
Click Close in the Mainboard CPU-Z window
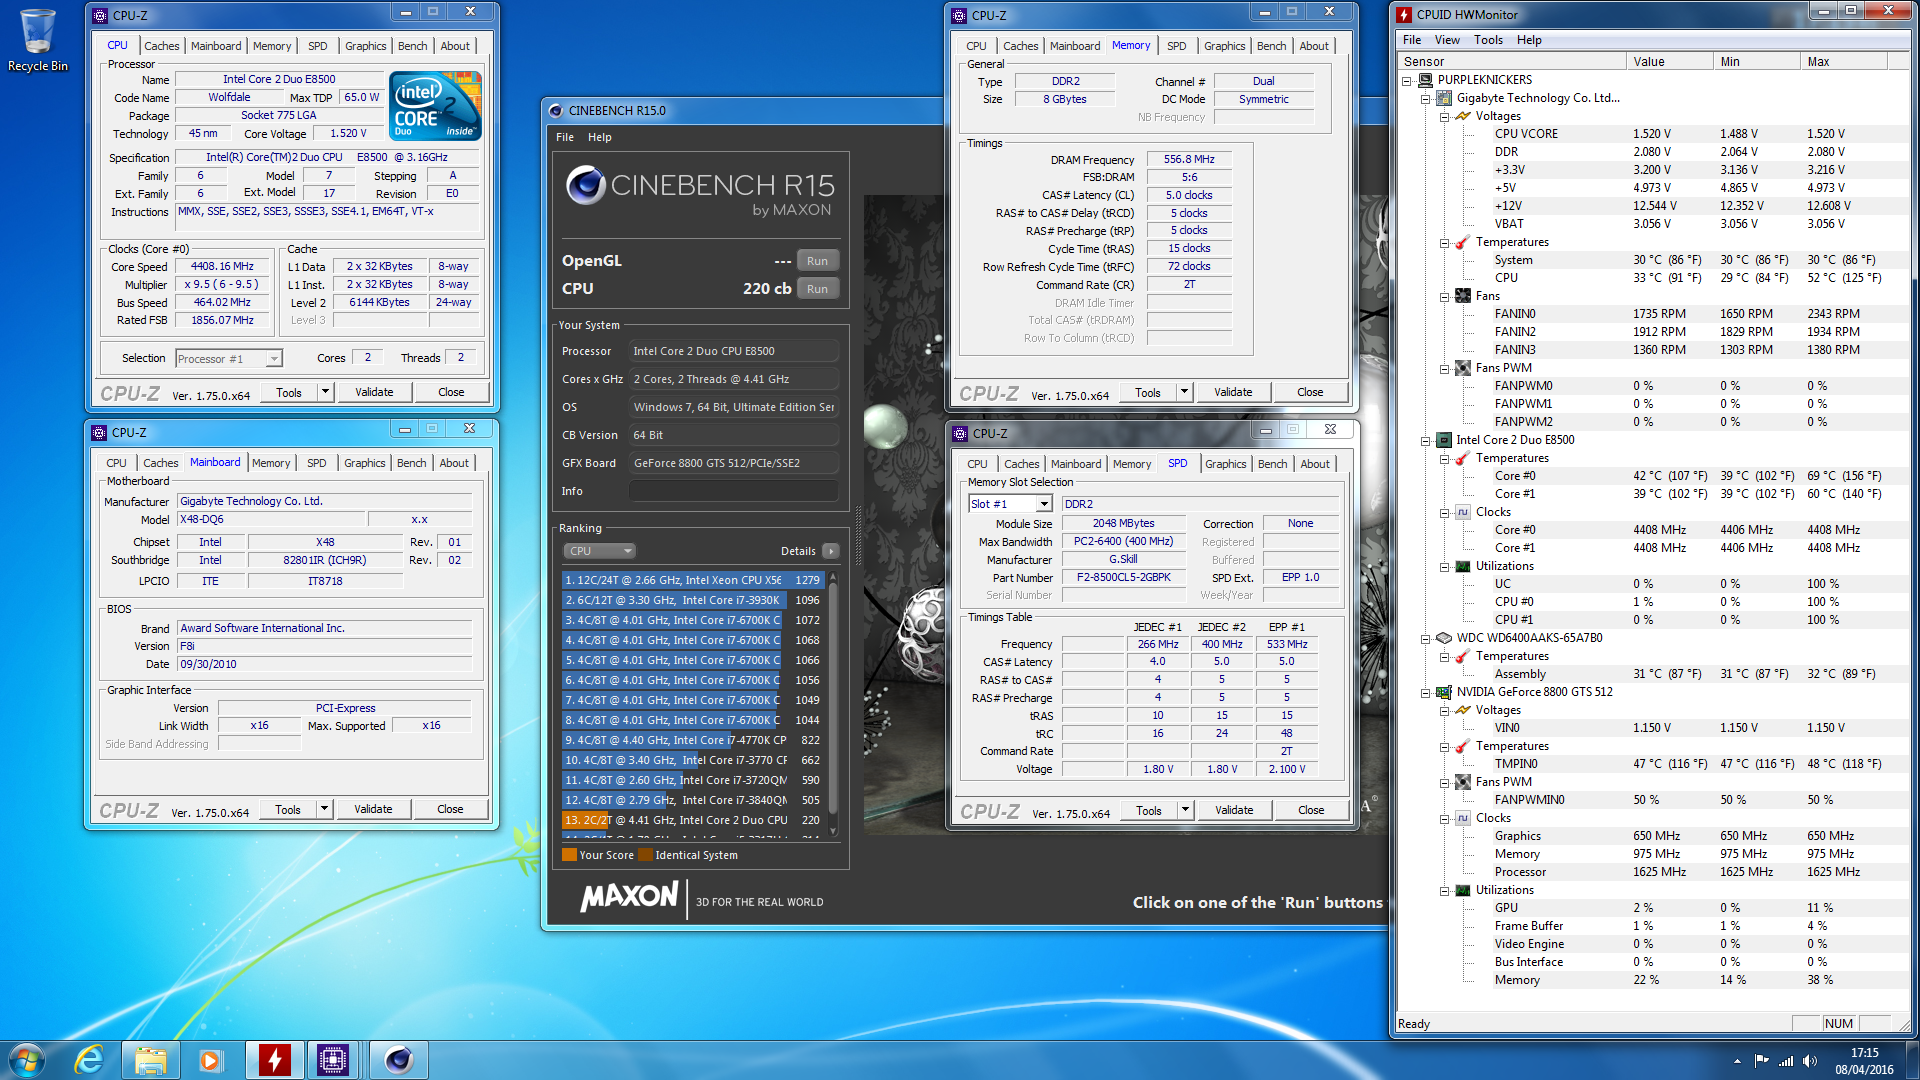click(450, 809)
